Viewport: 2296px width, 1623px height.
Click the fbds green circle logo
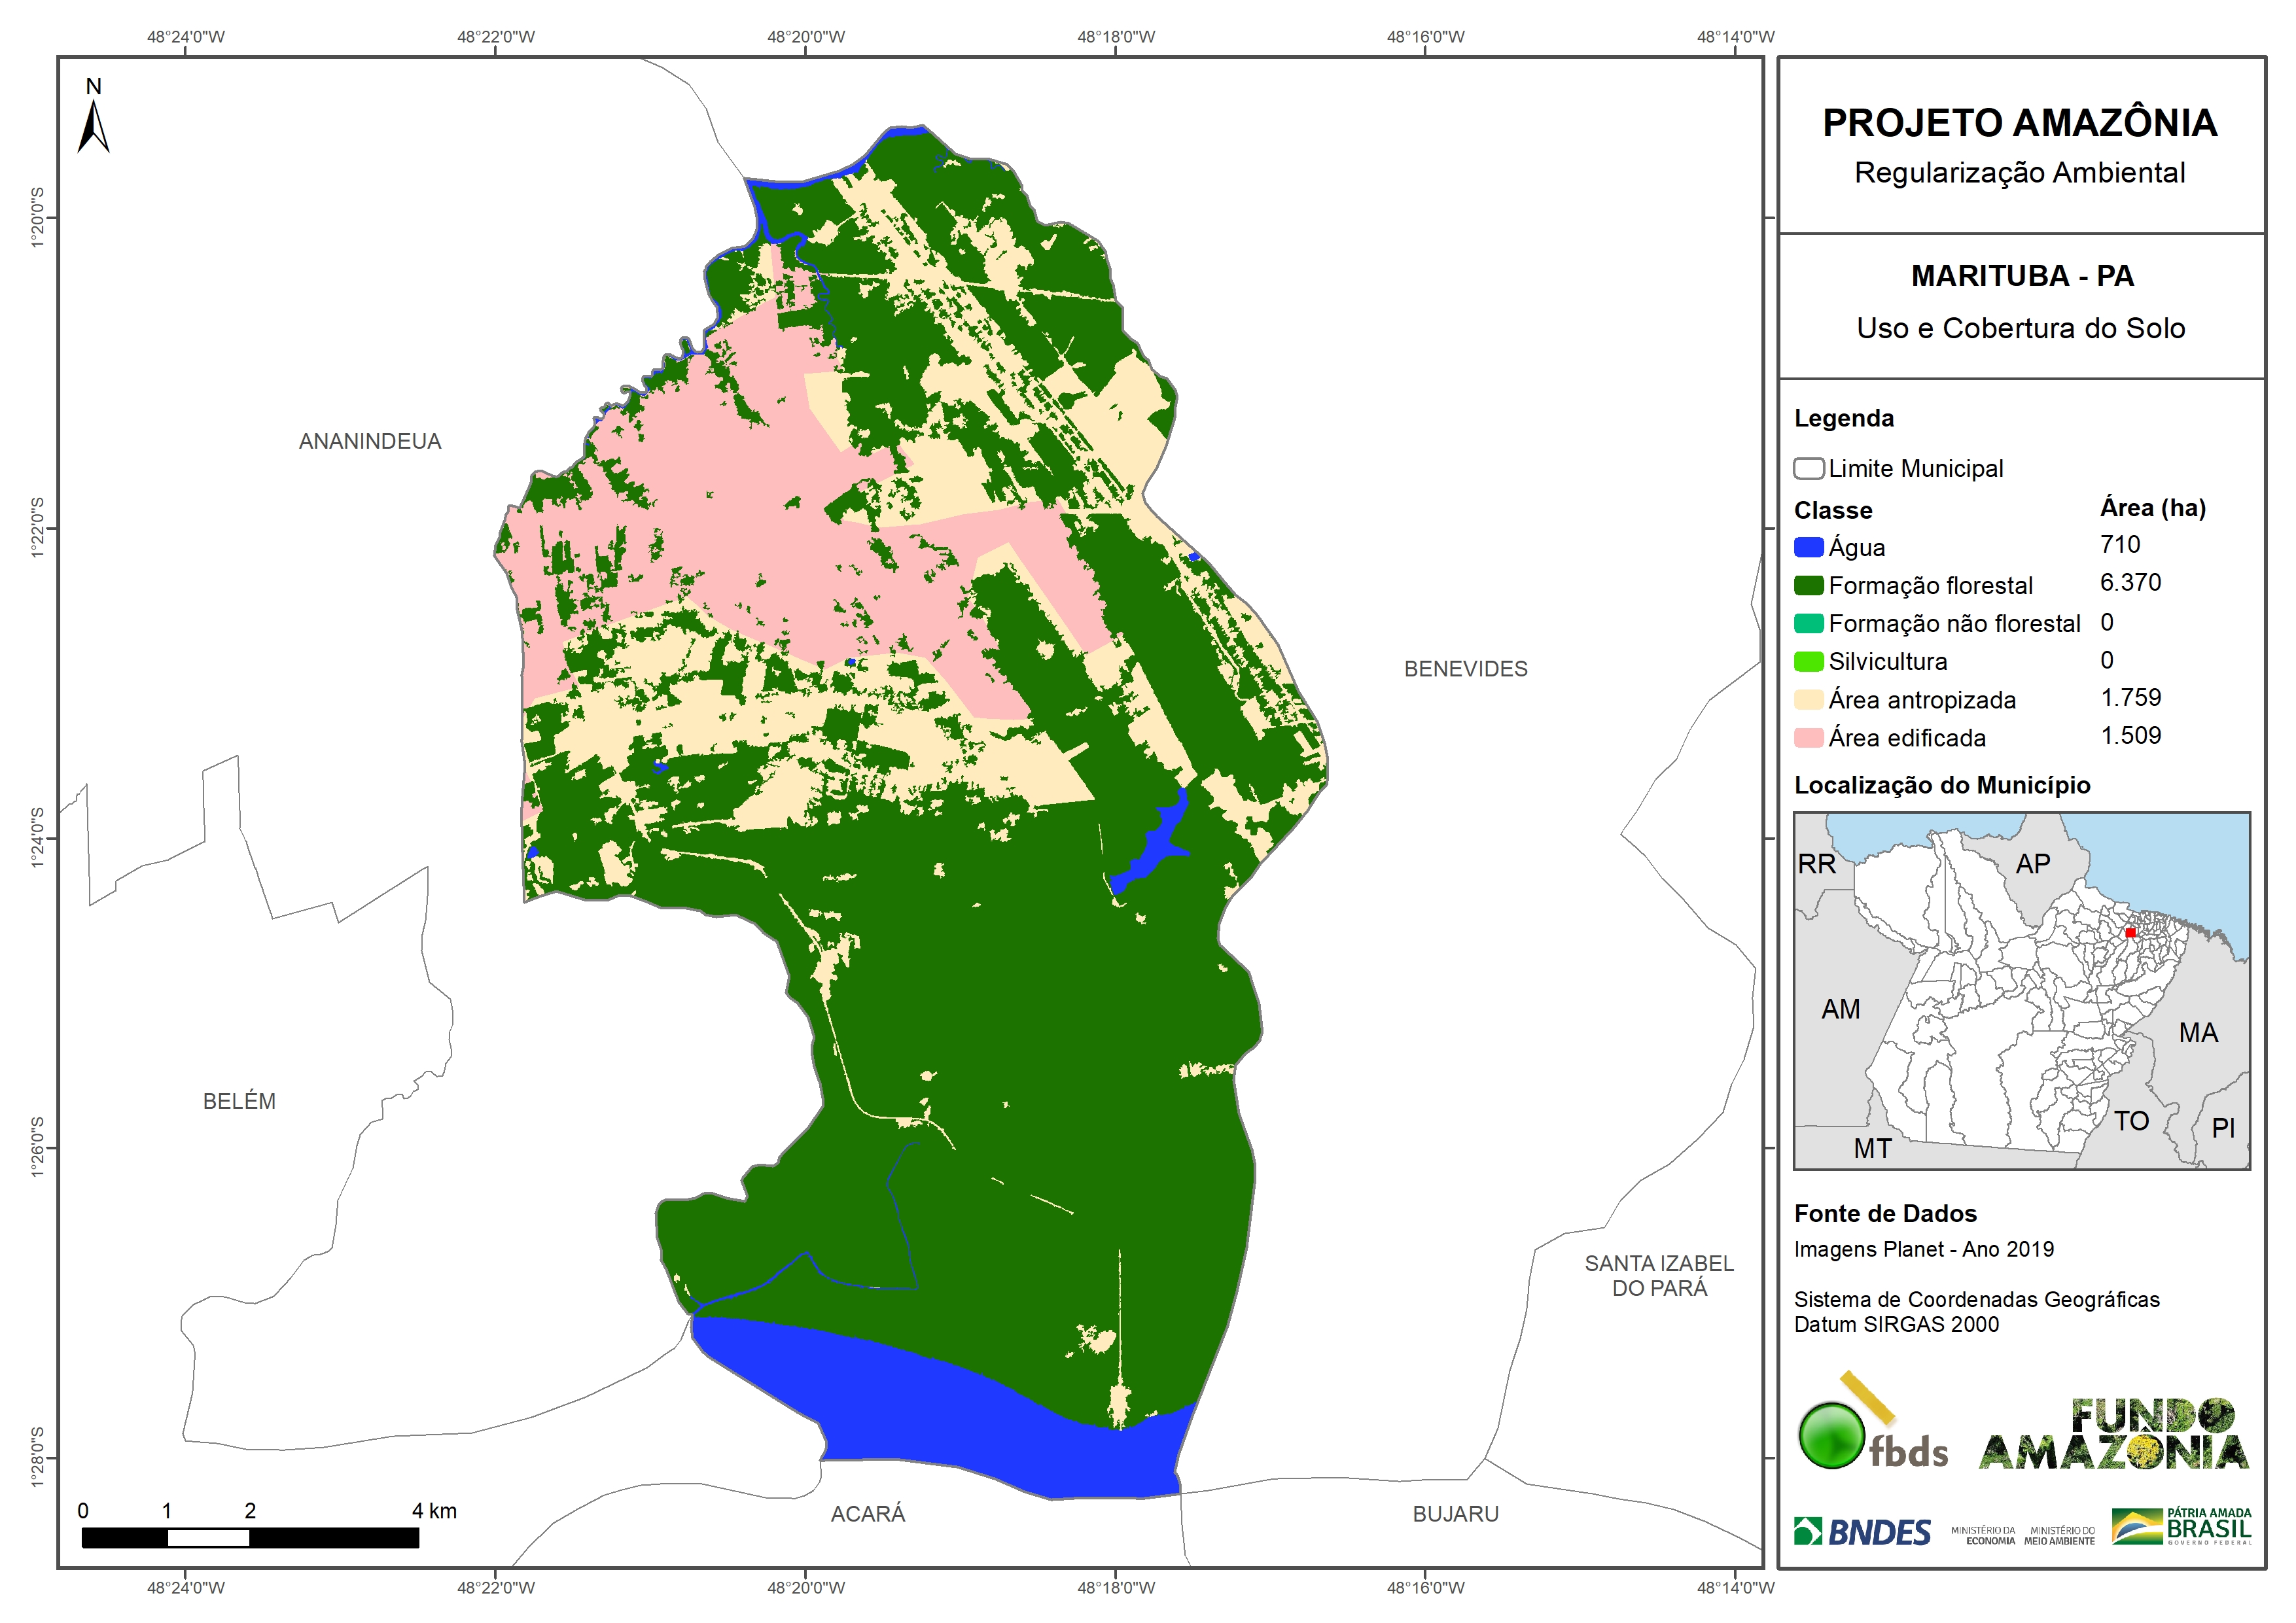pos(1832,1434)
